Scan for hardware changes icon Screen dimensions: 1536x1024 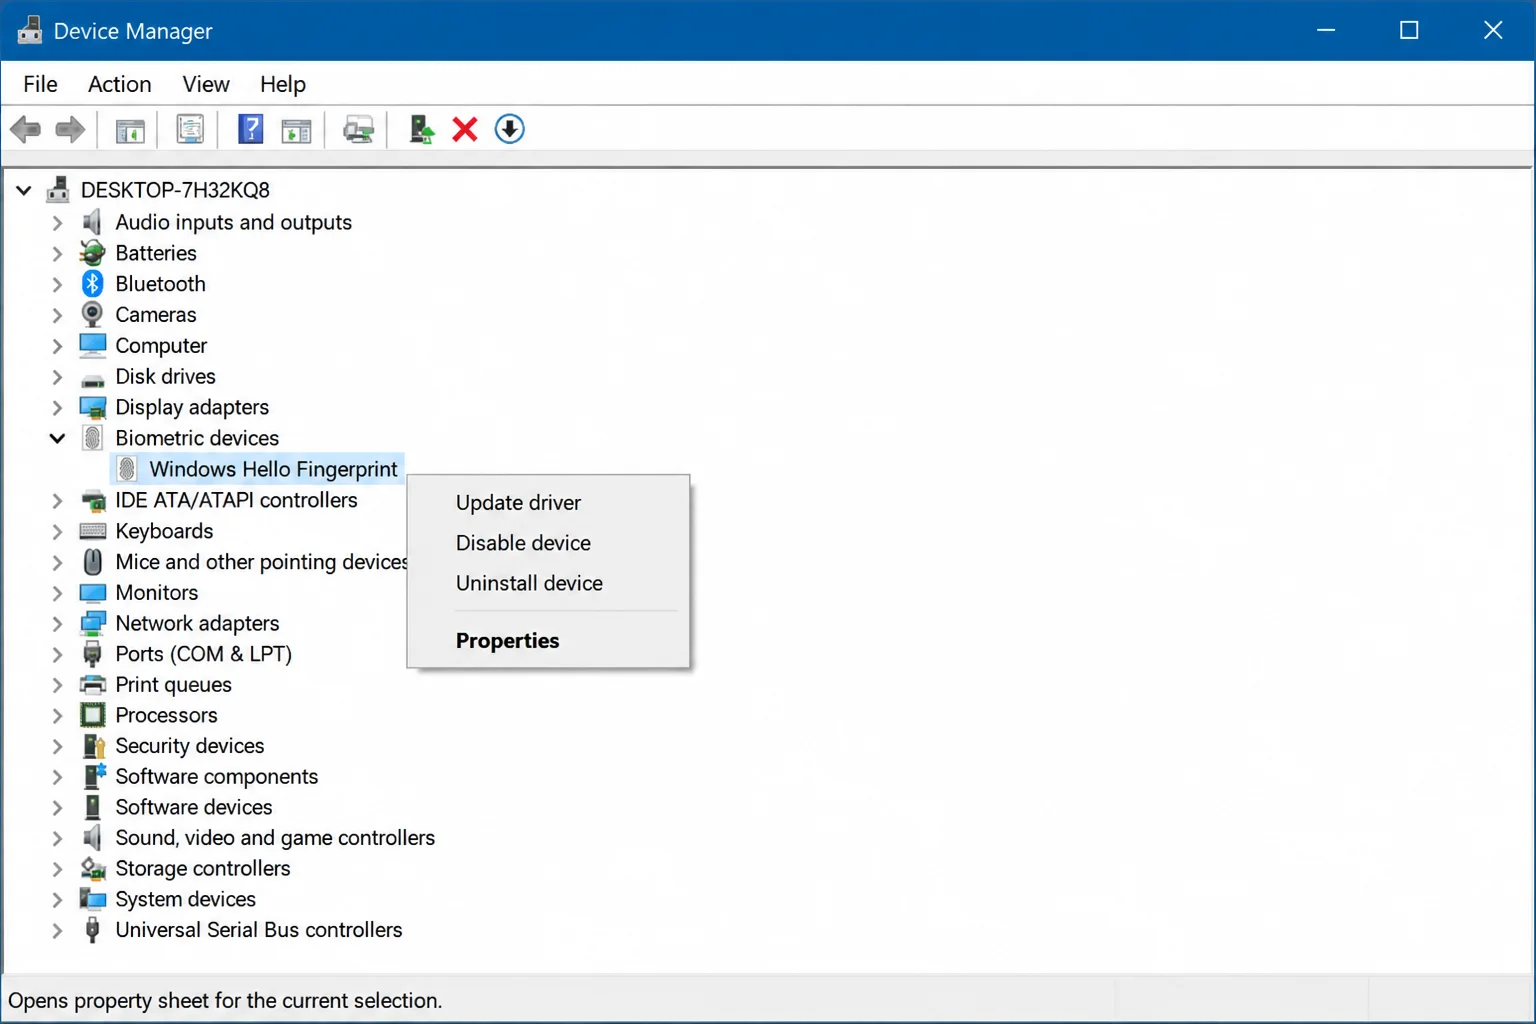358,129
